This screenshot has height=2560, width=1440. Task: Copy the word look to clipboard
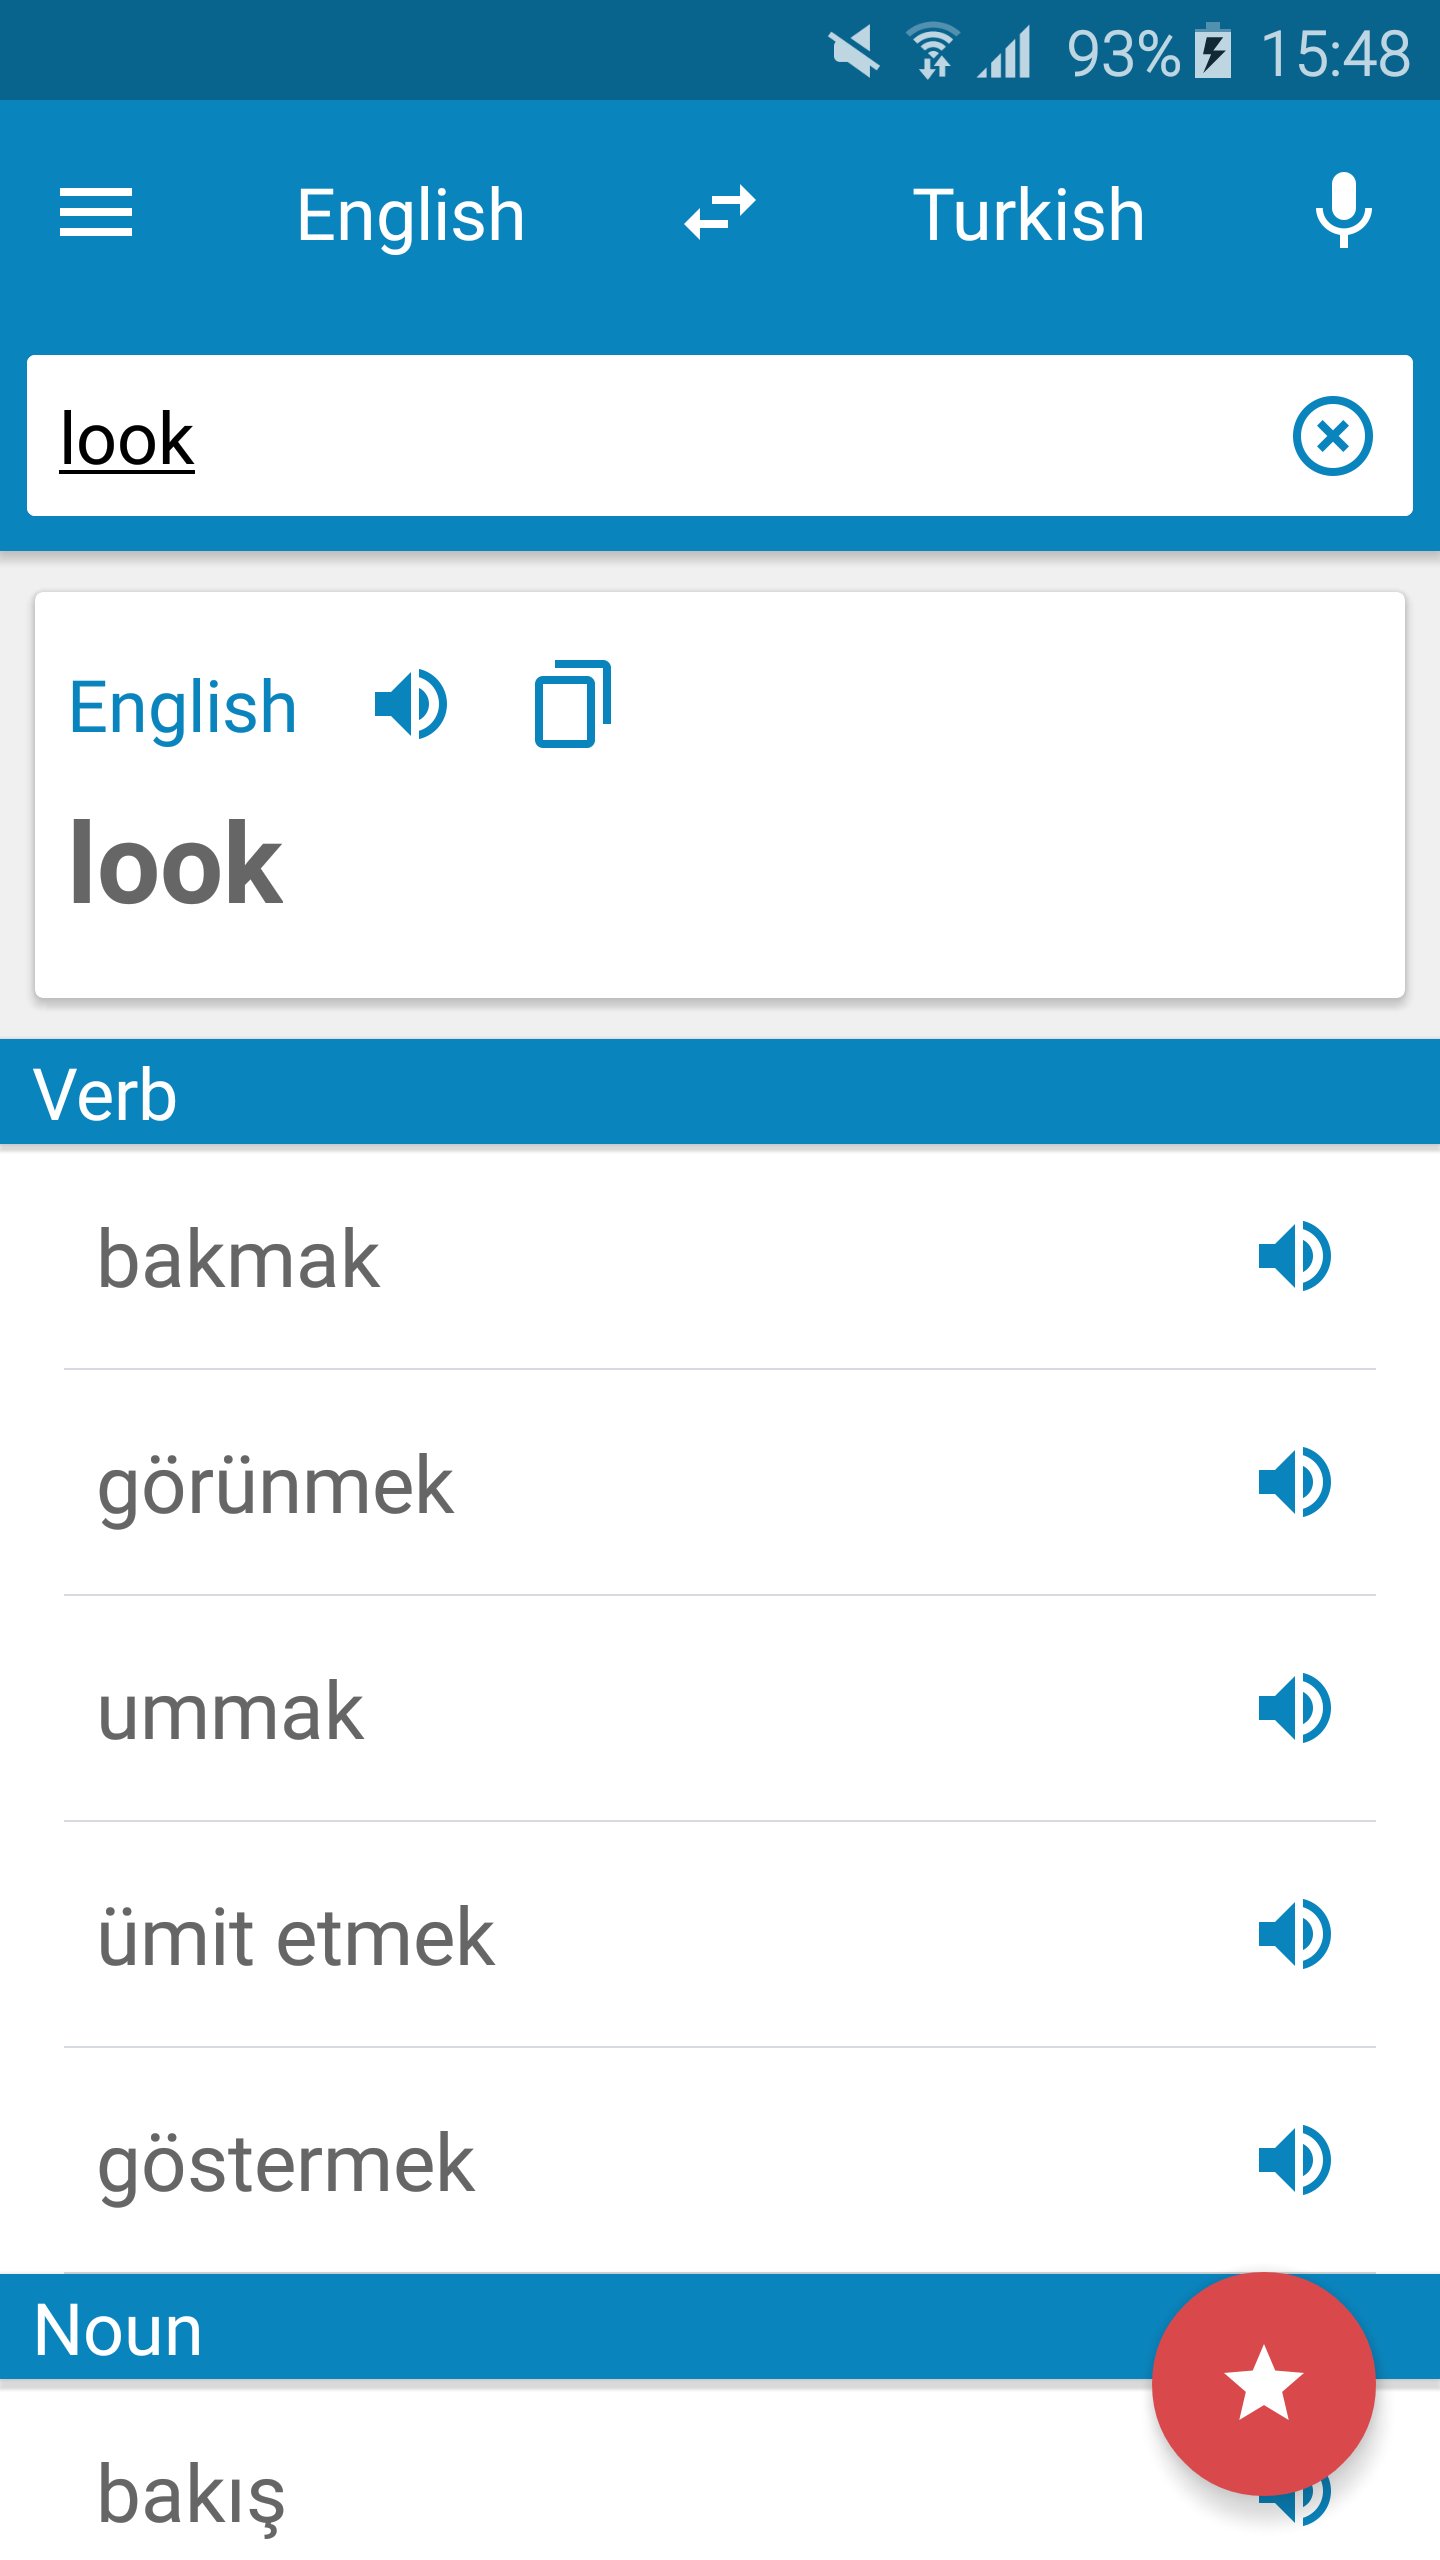572,704
